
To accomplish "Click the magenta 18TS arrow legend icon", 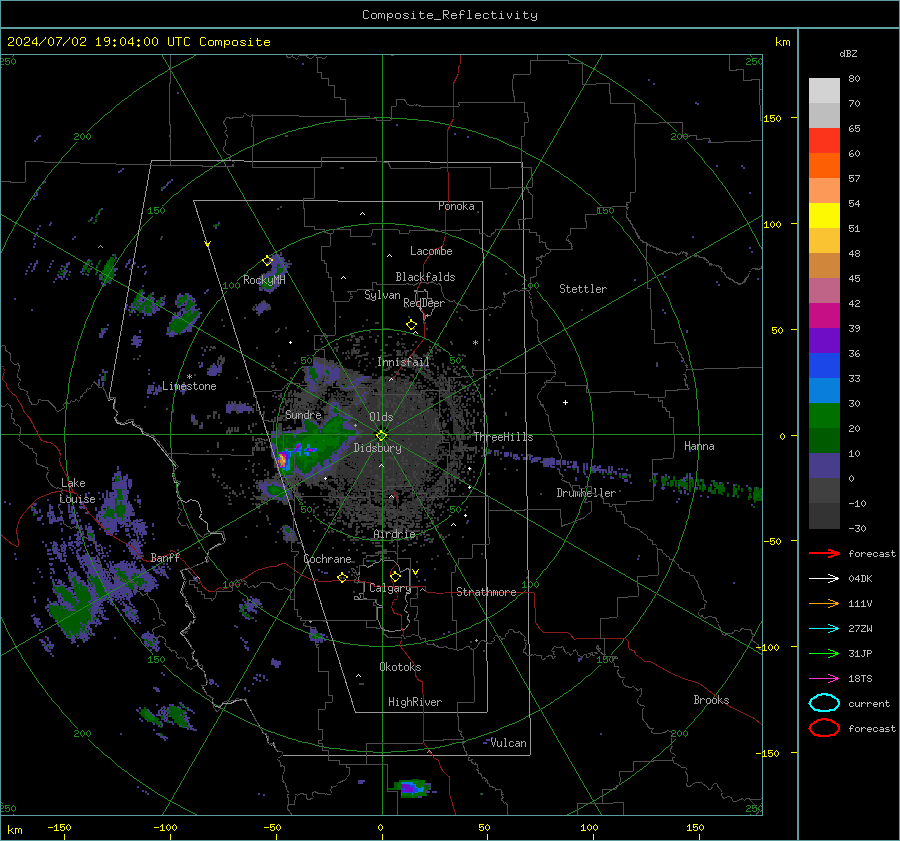I will (x=824, y=679).
